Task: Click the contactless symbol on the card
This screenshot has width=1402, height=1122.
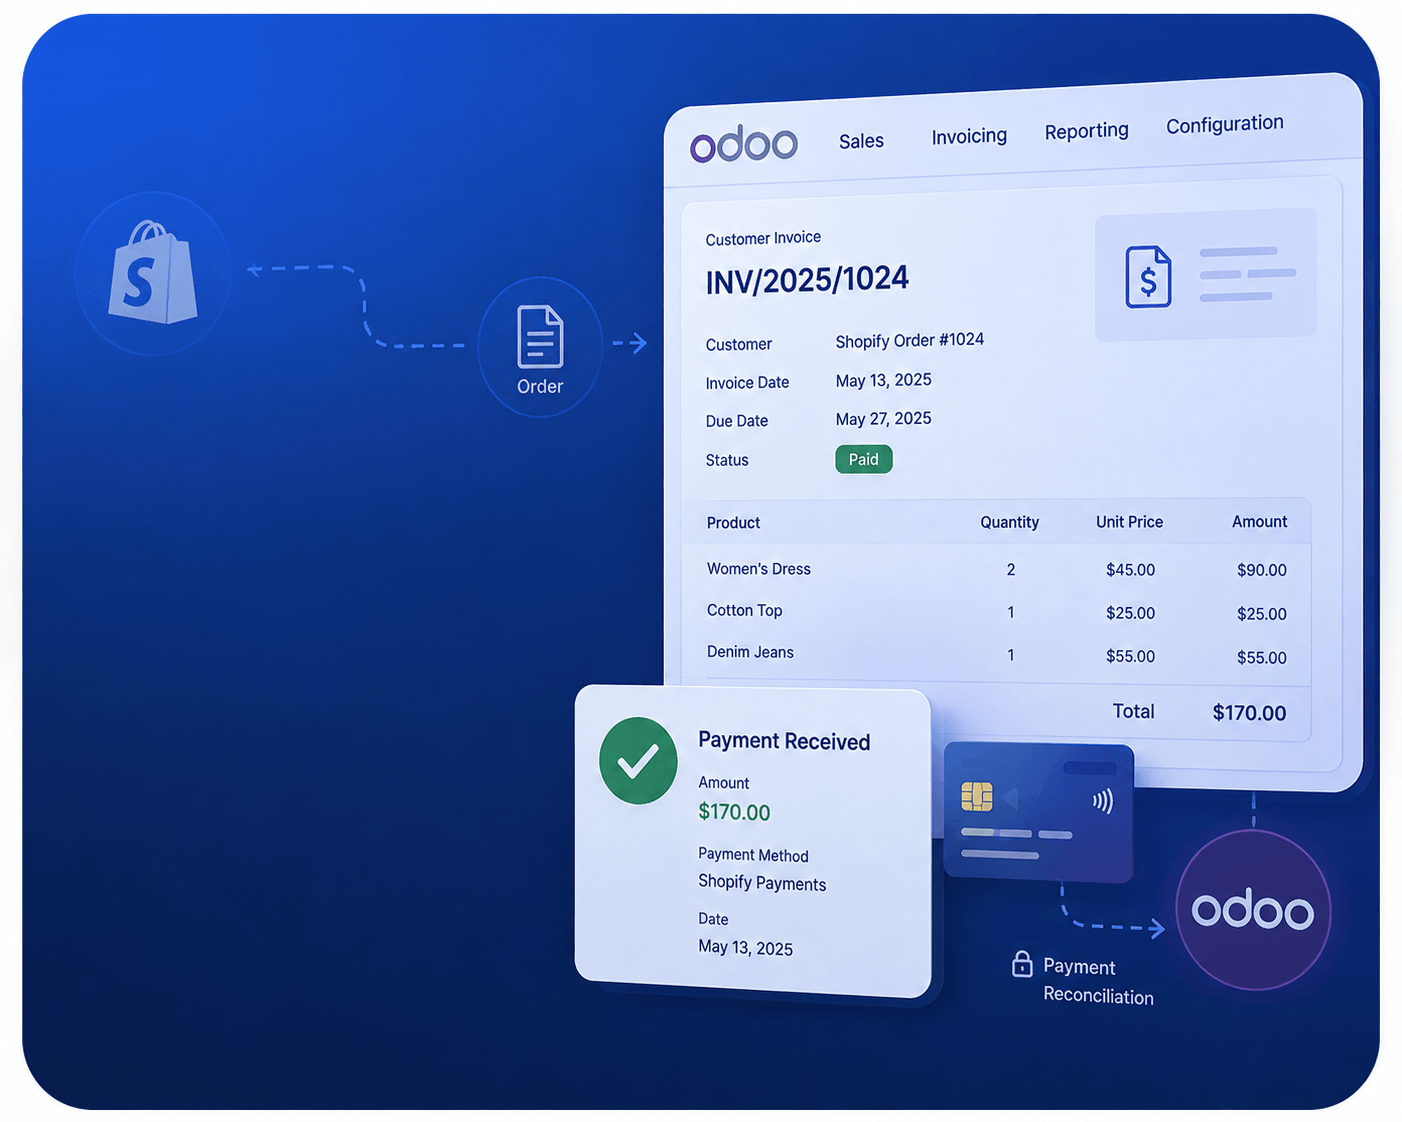Action: click(x=1103, y=801)
